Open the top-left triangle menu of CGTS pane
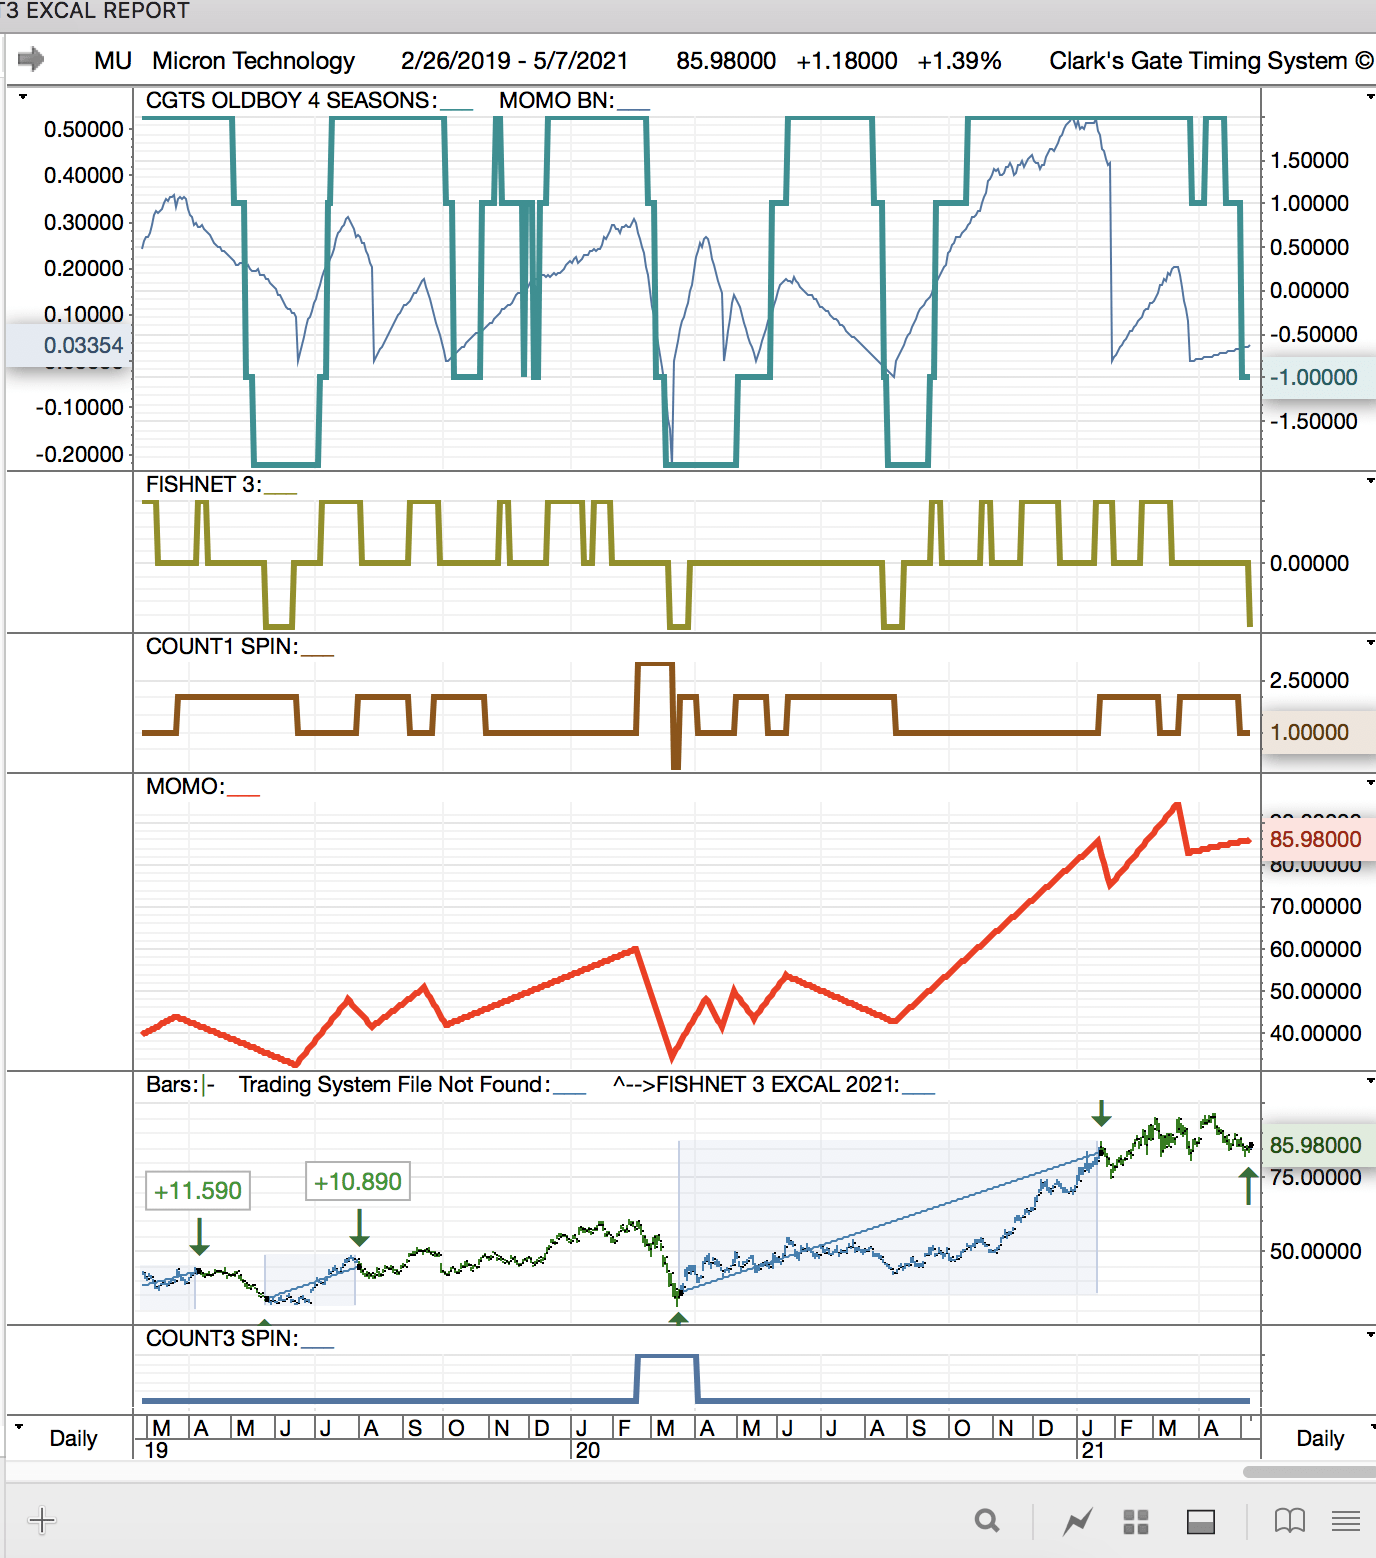Viewport: 1376px width, 1558px height. [22, 97]
